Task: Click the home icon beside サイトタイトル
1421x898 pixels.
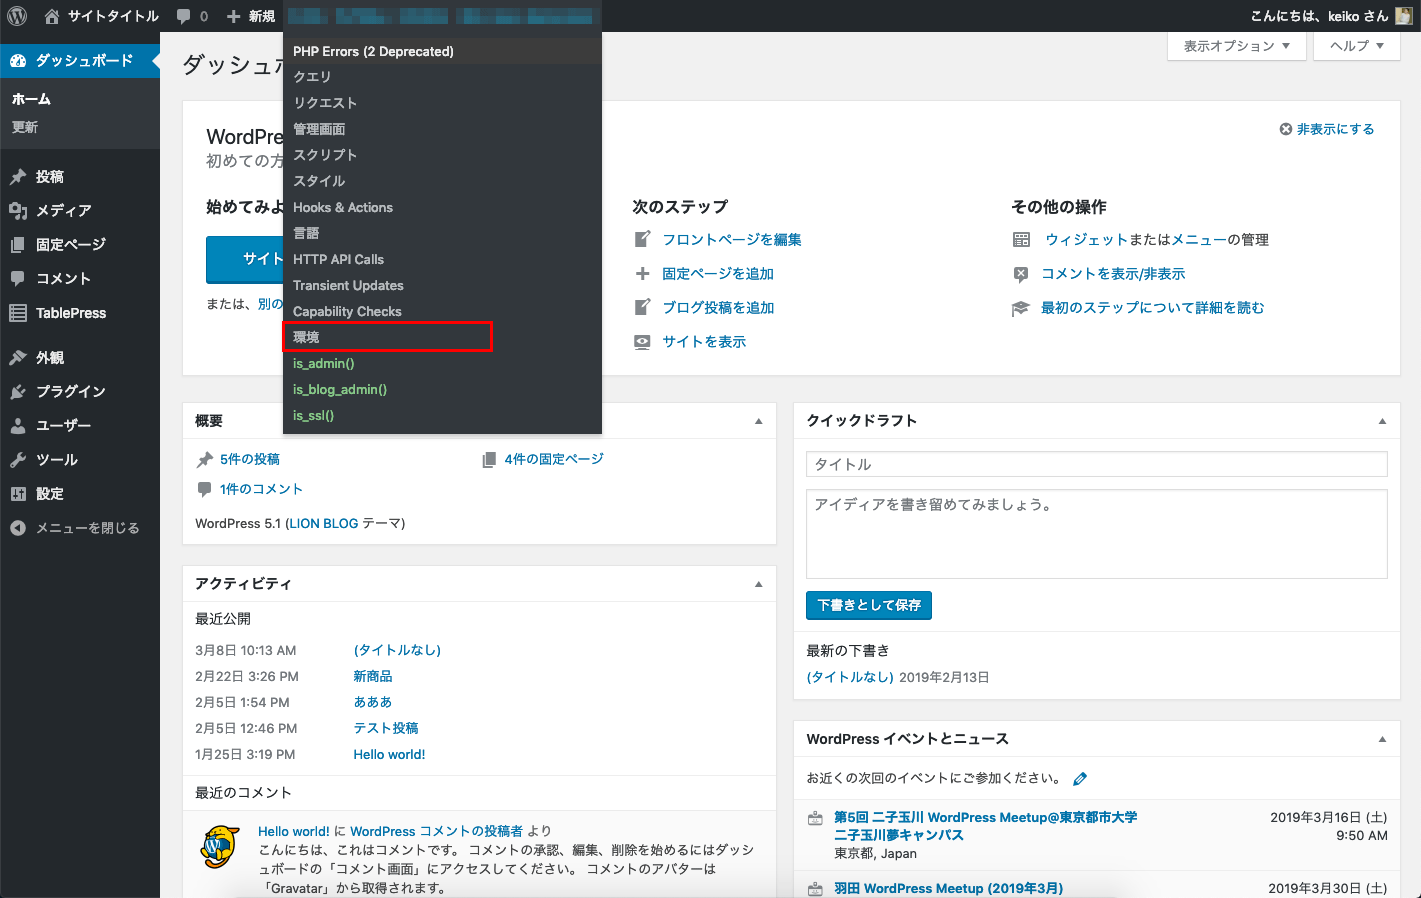Action: (x=52, y=16)
